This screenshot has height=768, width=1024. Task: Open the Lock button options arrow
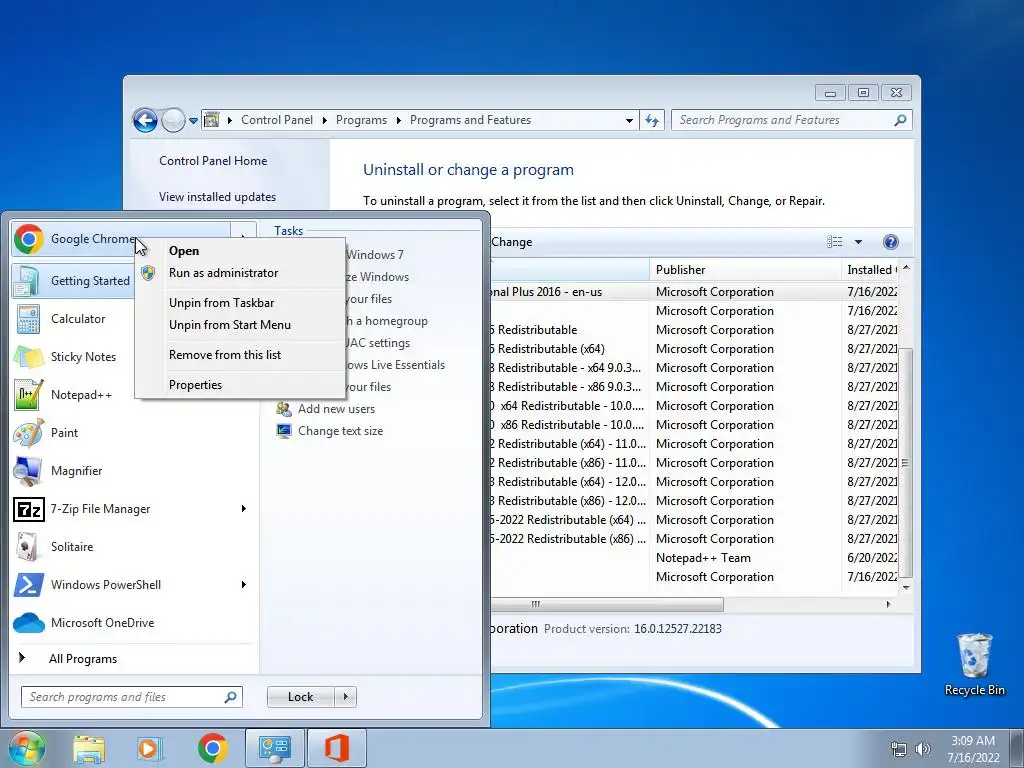click(x=345, y=697)
